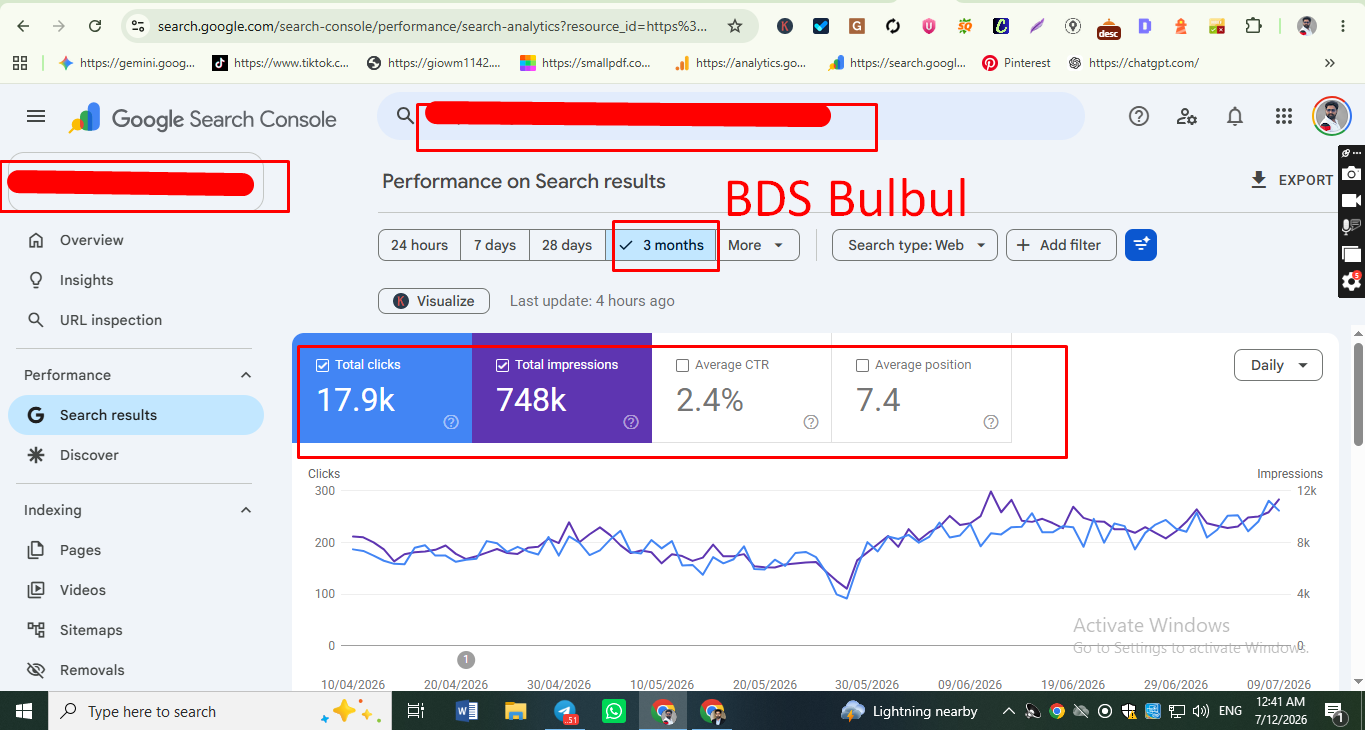
Task: Click the Average CTR help icon
Action: (811, 422)
